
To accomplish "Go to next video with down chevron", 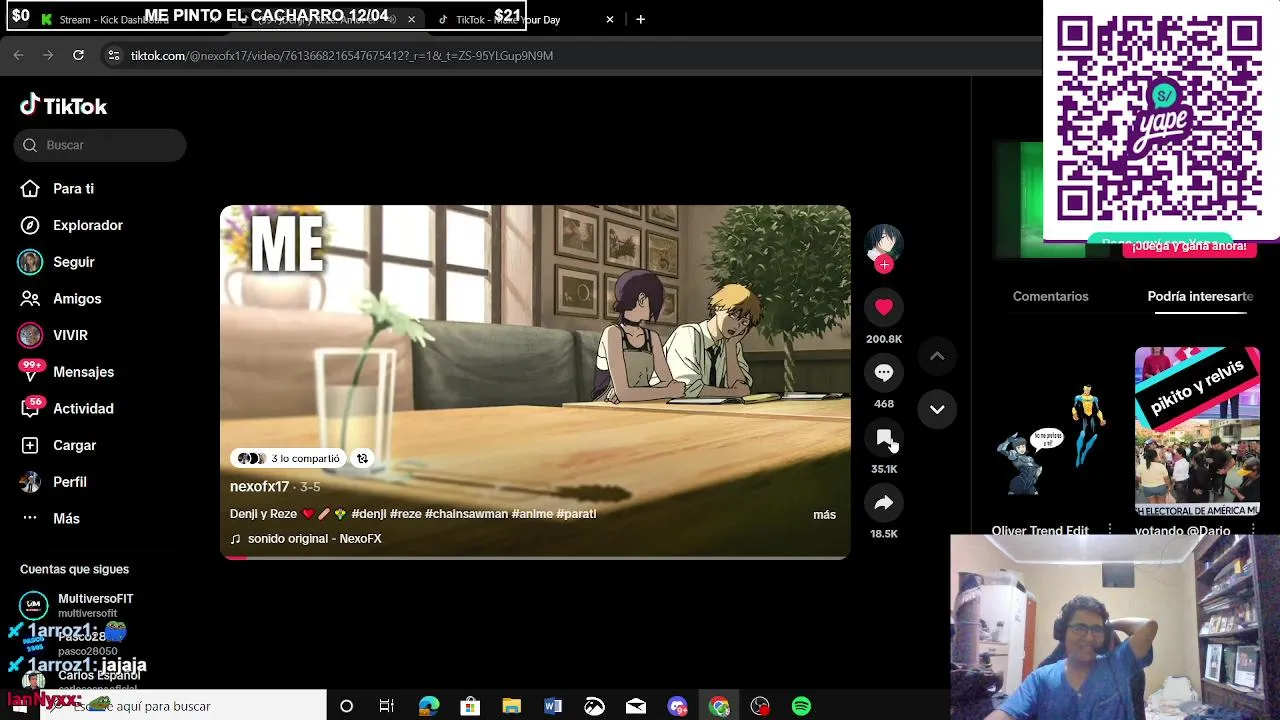I will pos(937,409).
